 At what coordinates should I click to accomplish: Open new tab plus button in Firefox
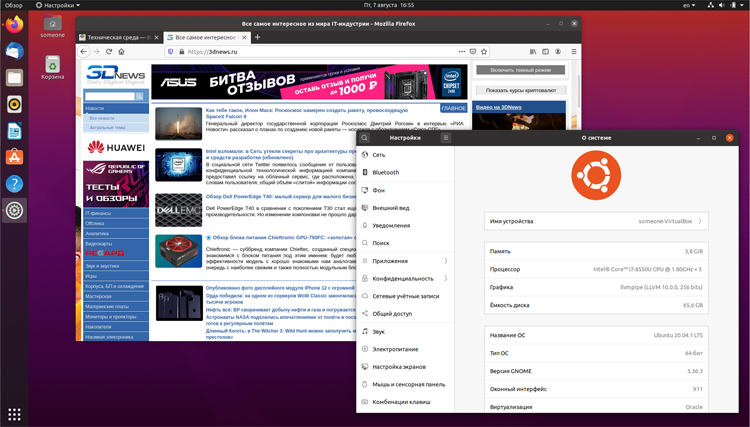(x=257, y=37)
